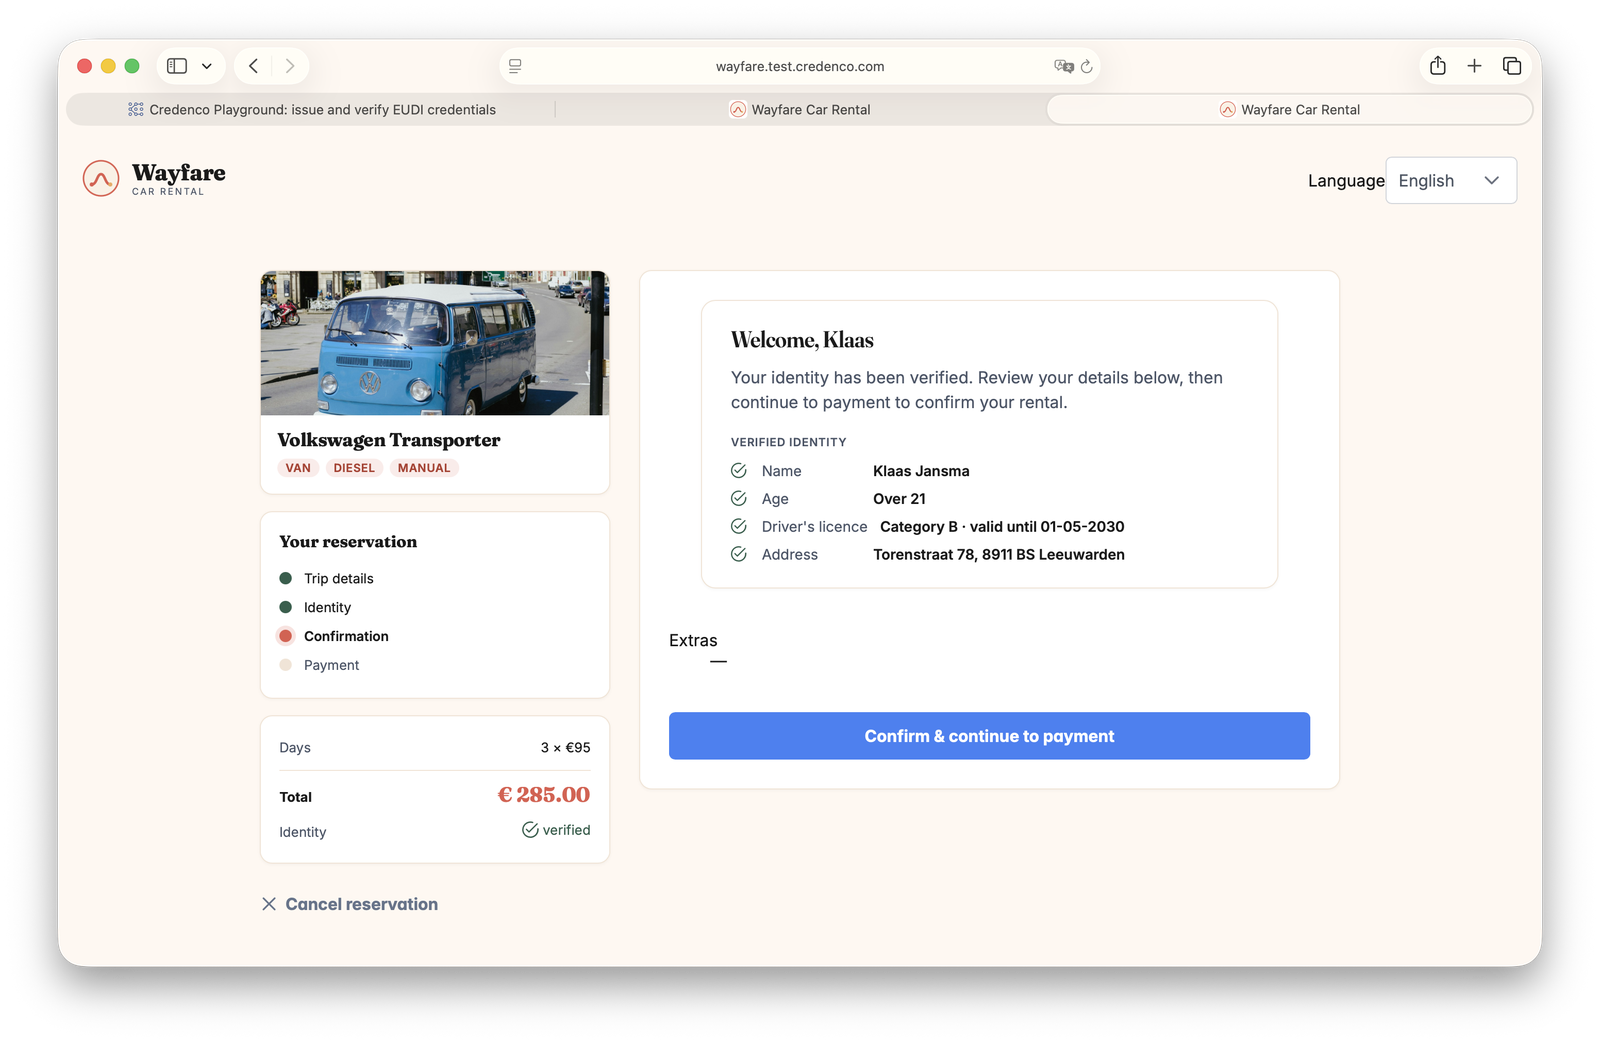Toggle the Safari sidebar button

[x=177, y=66]
